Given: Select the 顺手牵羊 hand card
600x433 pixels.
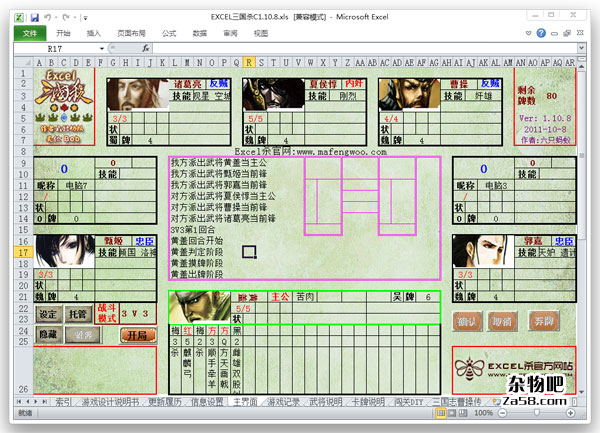Looking at the screenshot, I should (x=212, y=358).
